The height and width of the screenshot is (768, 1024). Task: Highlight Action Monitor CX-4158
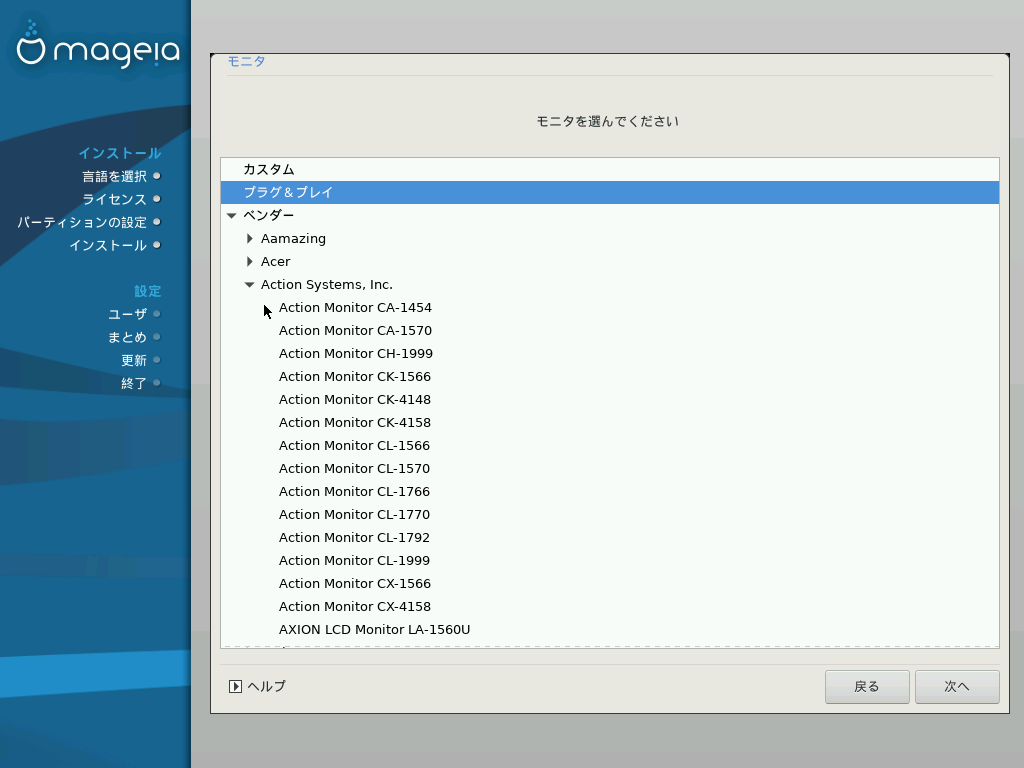(355, 607)
